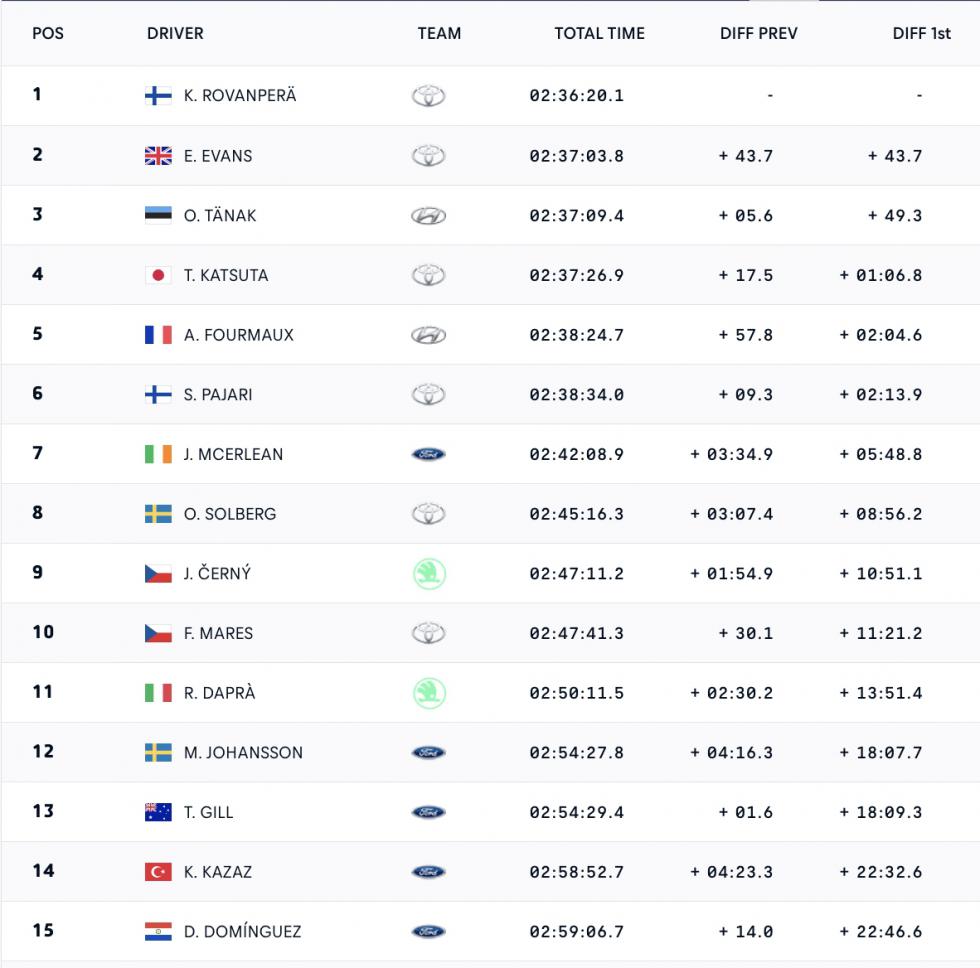The height and width of the screenshot is (968, 980).
Task: Click the DIFF PREV column header
Action: tap(759, 33)
